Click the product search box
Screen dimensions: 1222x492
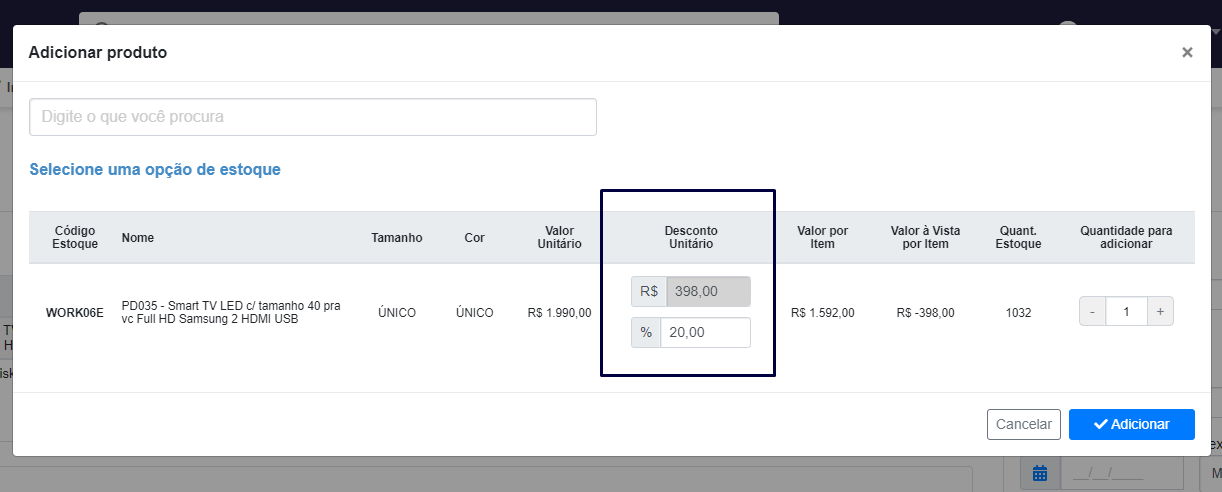[x=313, y=117]
